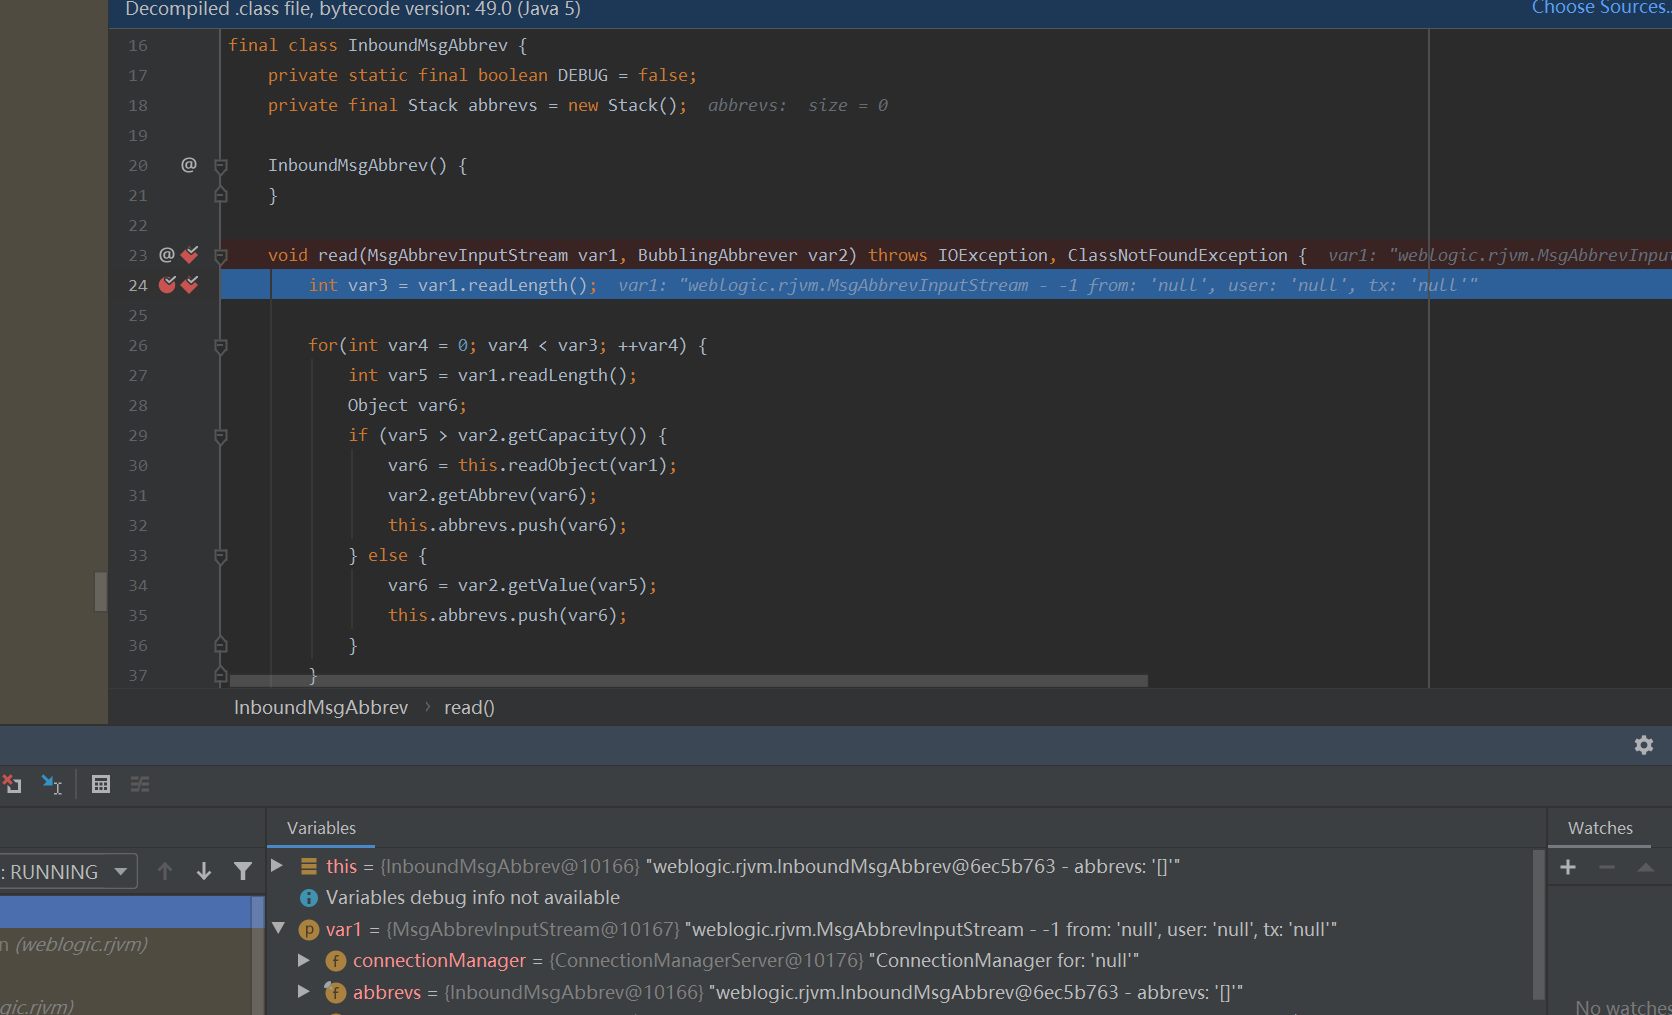This screenshot has height=1015, width=1672.
Task: Click the Variables panel vertical scrollbar
Action: 1538,925
